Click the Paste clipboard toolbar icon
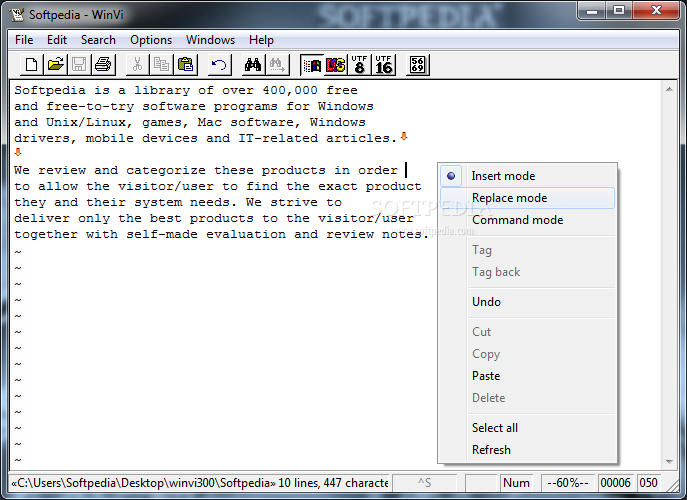The height and width of the screenshot is (500, 687). tap(185, 65)
